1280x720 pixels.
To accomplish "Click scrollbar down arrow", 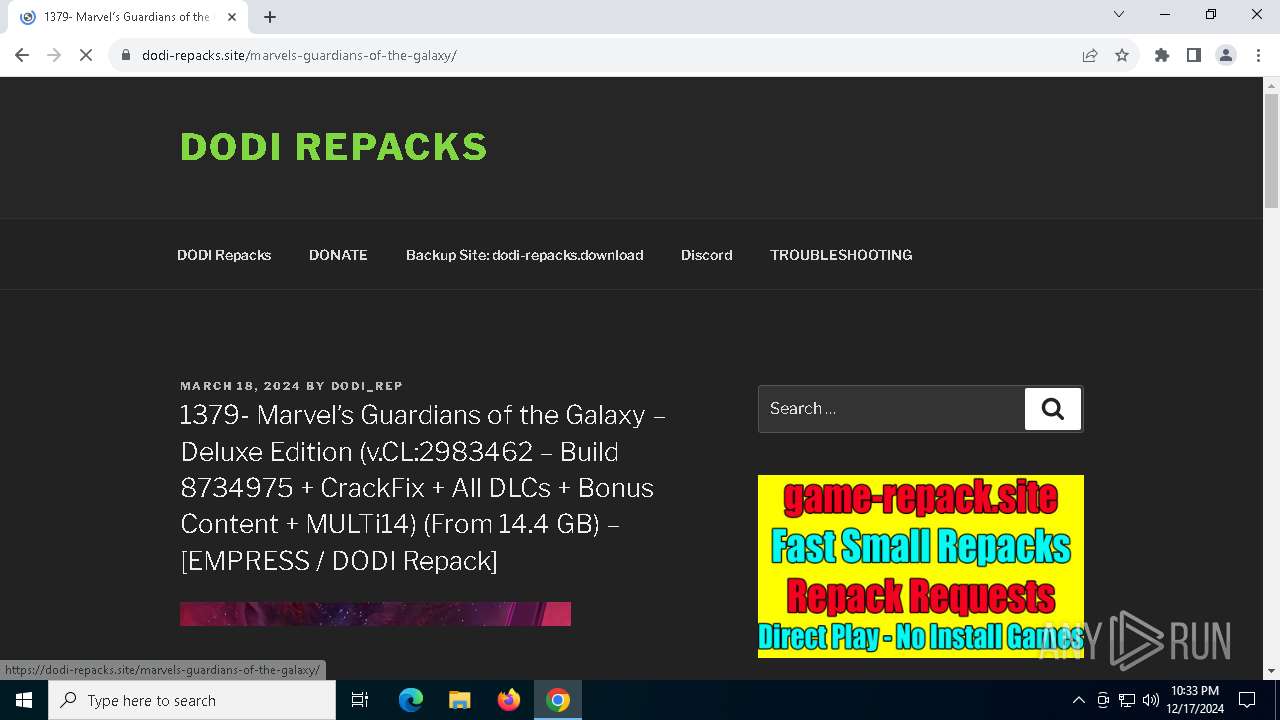I will click(x=1271, y=671).
